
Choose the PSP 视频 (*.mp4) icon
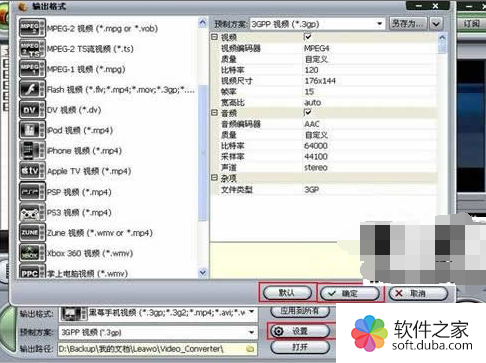[32, 192]
